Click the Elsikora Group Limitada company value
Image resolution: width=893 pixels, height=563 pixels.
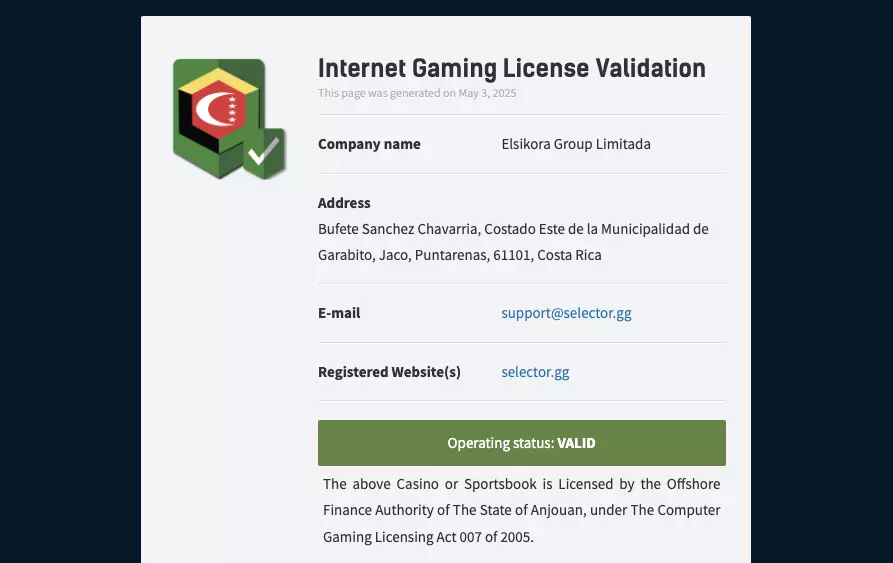click(576, 144)
